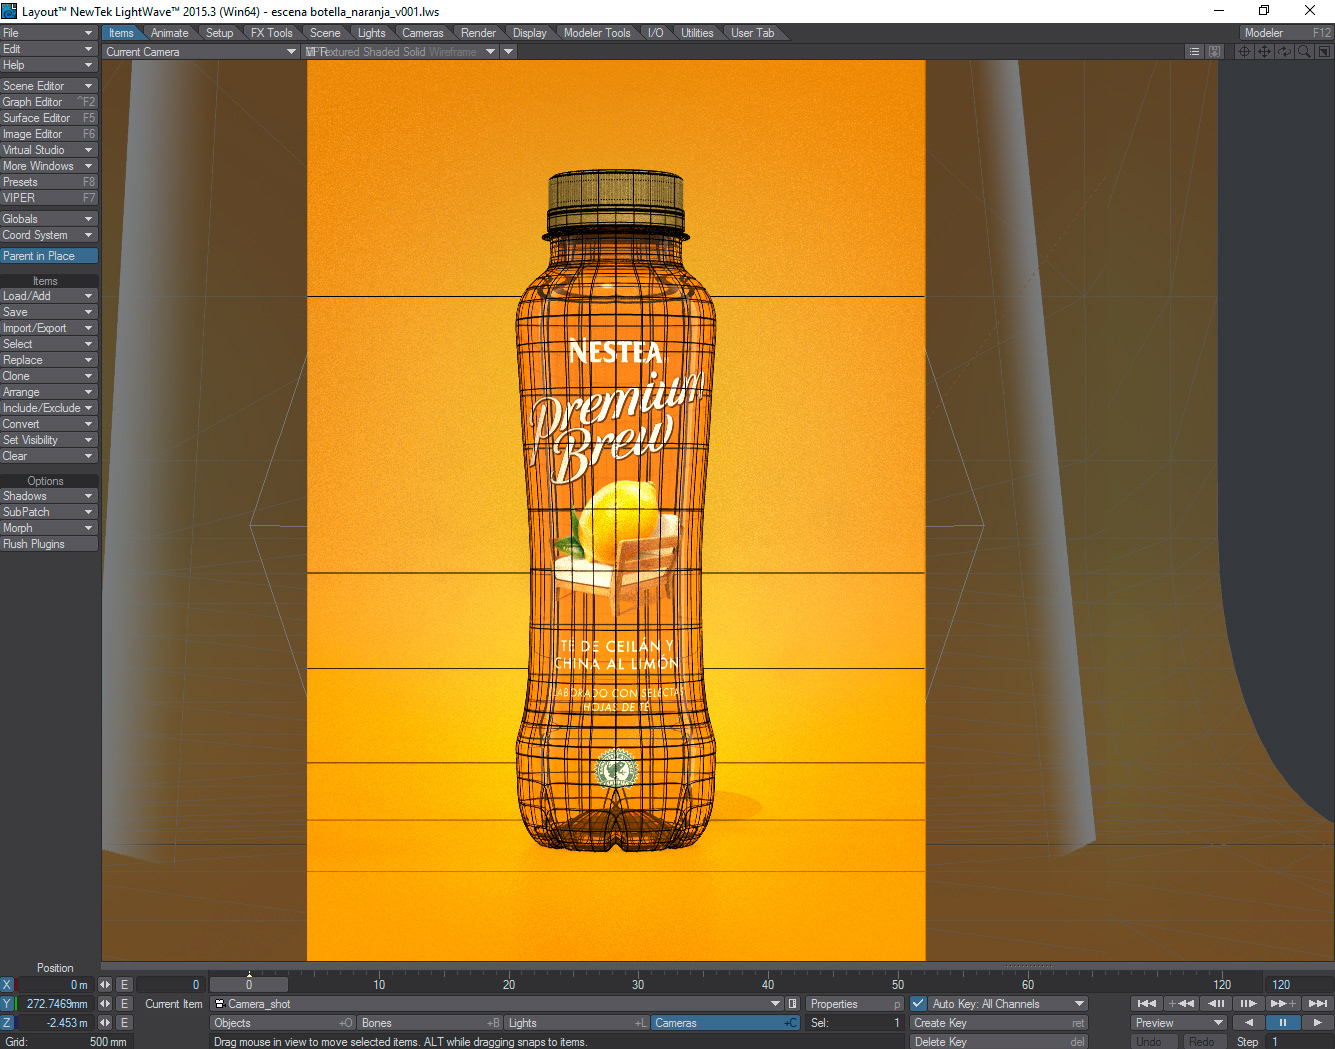
Task: Switch selection mode to Lights
Action: 577,1023
